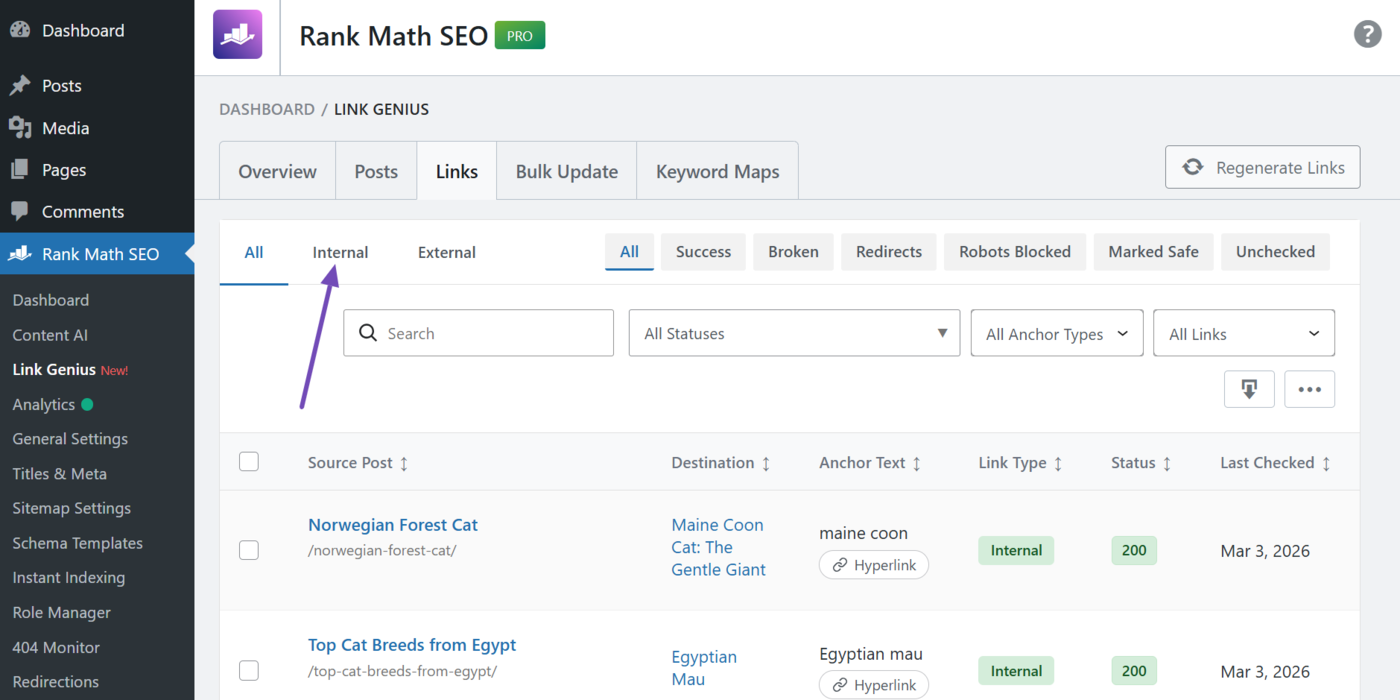Select the Top Cat Breeds from Egypt checkbox
The width and height of the screenshot is (1400, 700).
pyautogui.click(x=249, y=670)
